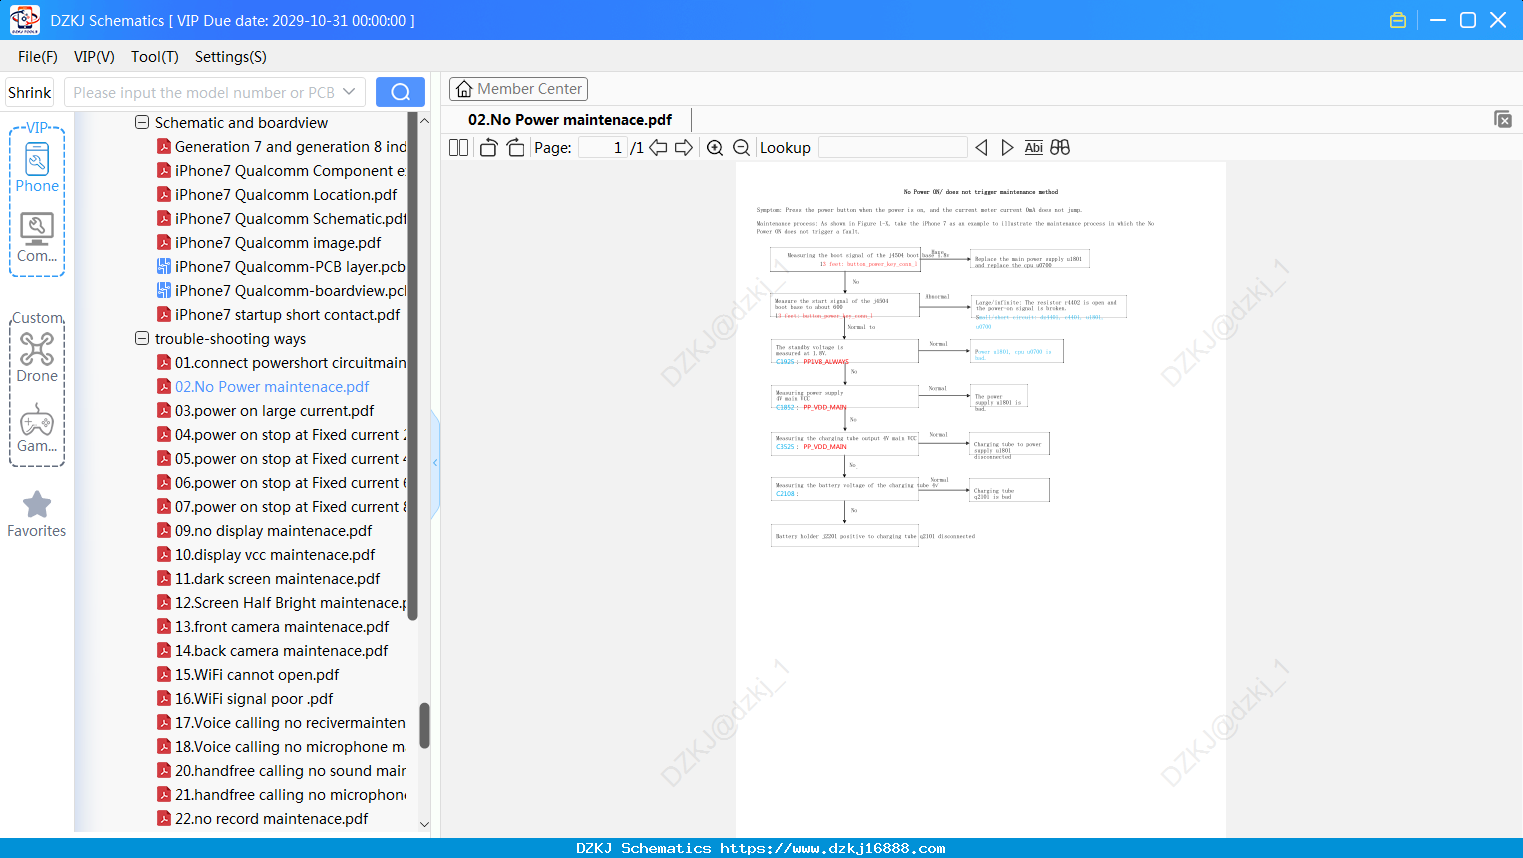The height and width of the screenshot is (858, 1523).
Task: Open 03.power on large current.pdf
Action: (x=274, y=411)
